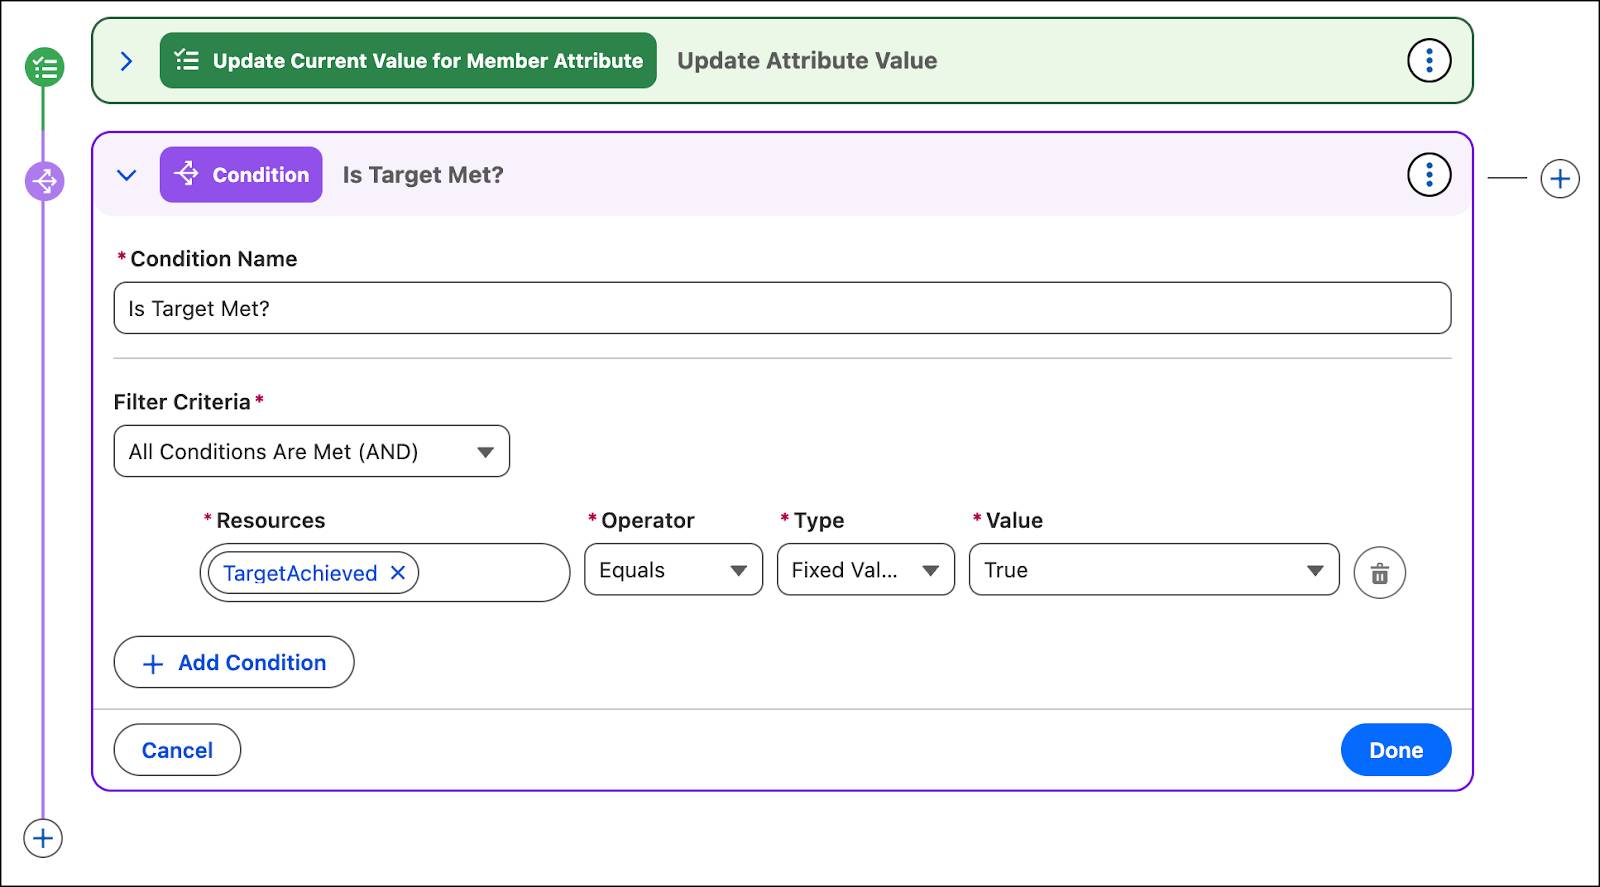Click the Add Condition button

[234, 662]
